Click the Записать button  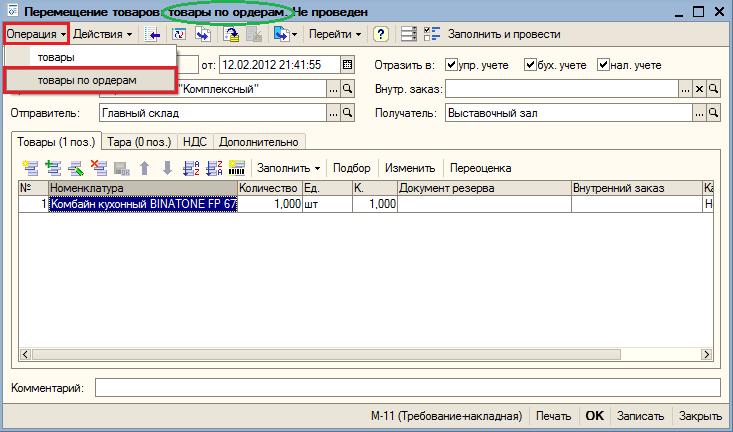click(640, 416)
